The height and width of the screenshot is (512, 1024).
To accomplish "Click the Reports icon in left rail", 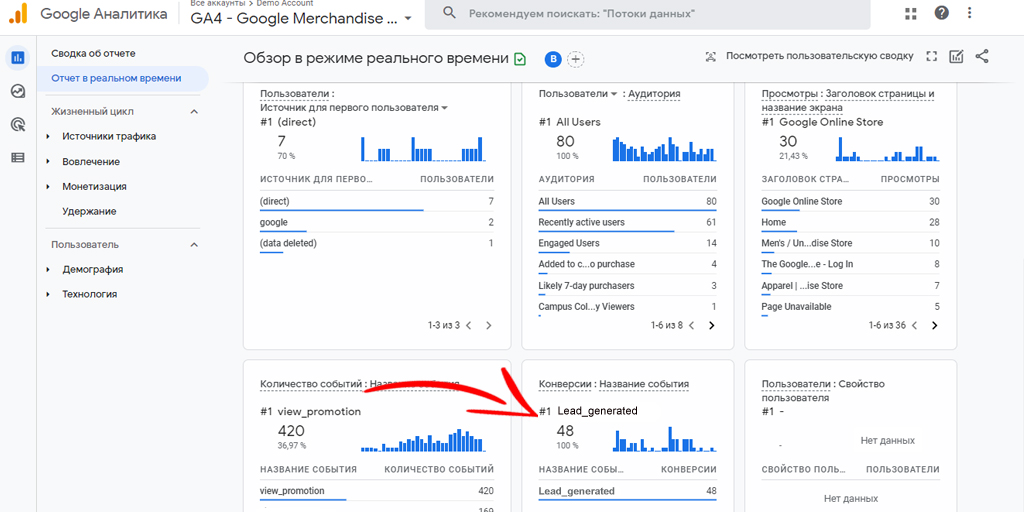I will [18, 58].
